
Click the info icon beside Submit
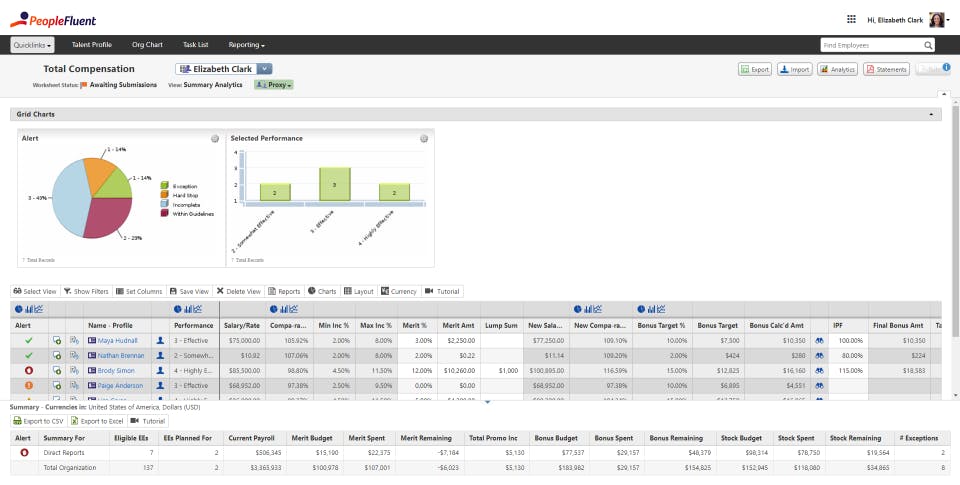click(947, 67)
